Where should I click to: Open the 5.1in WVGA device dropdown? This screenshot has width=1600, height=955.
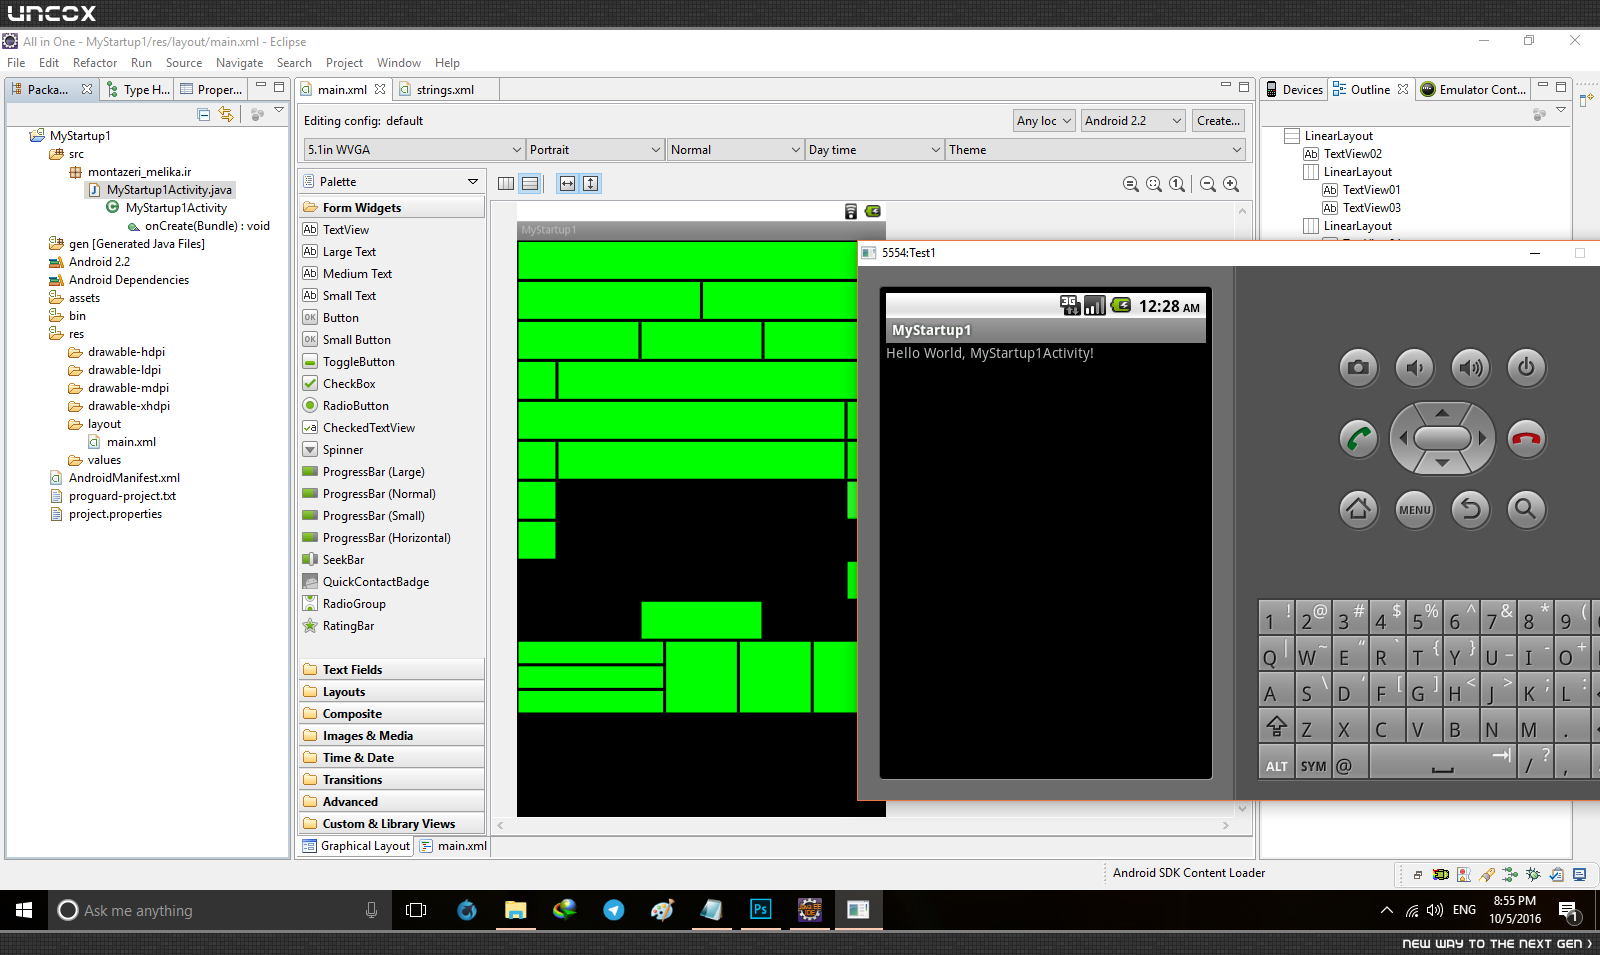414,150
